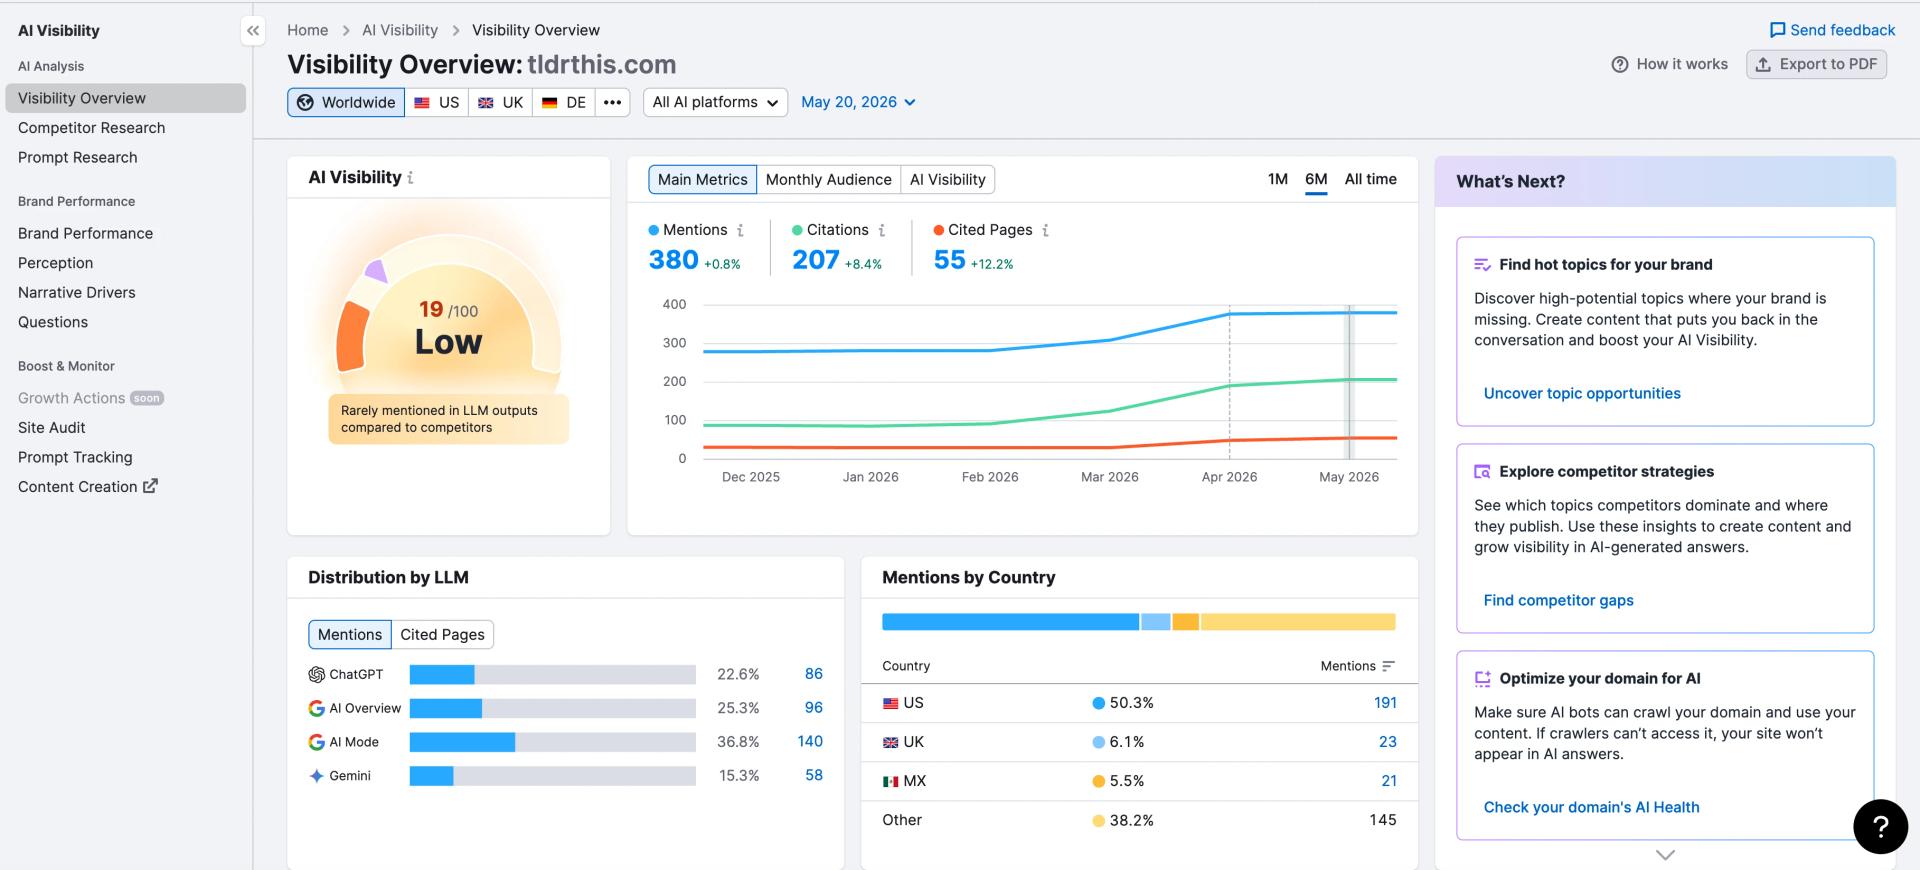
Task: Click the US flag in the region selector
Action: pos(422,102)
